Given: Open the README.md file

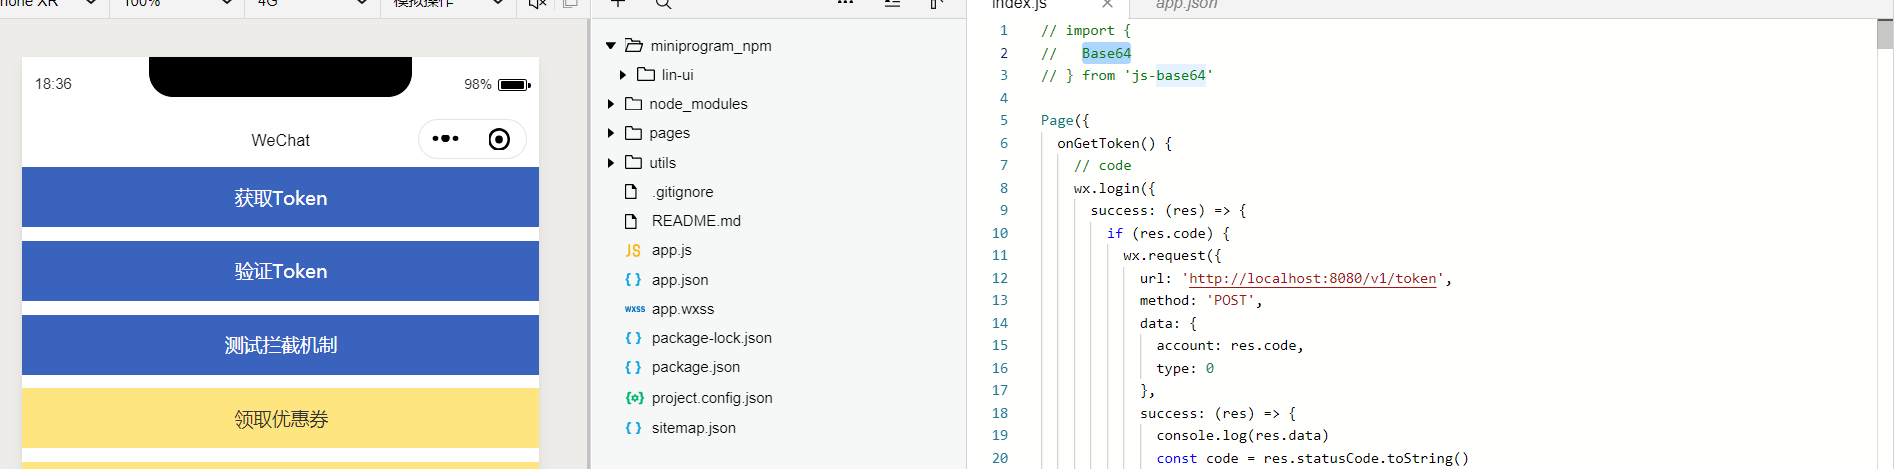Looking at the screenshot, I should (x=695, y=221).
